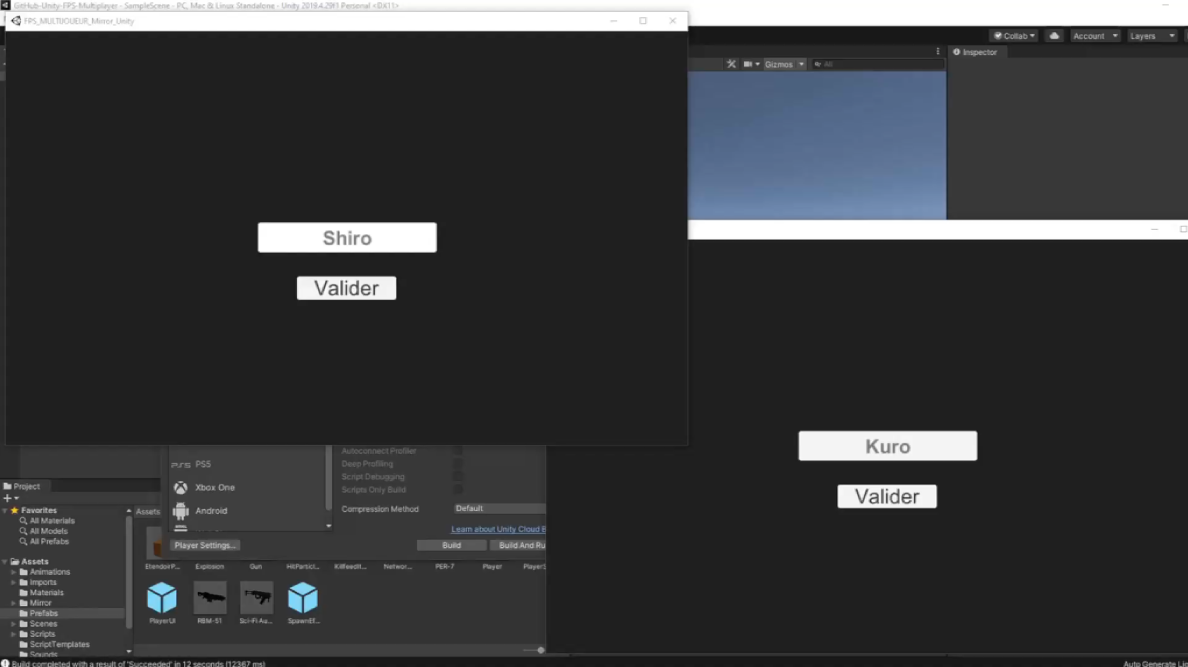The height and width of the screenshot is (667, 1188).
Task: Select the PlayerUI prefab
Action: pos(162,603)
